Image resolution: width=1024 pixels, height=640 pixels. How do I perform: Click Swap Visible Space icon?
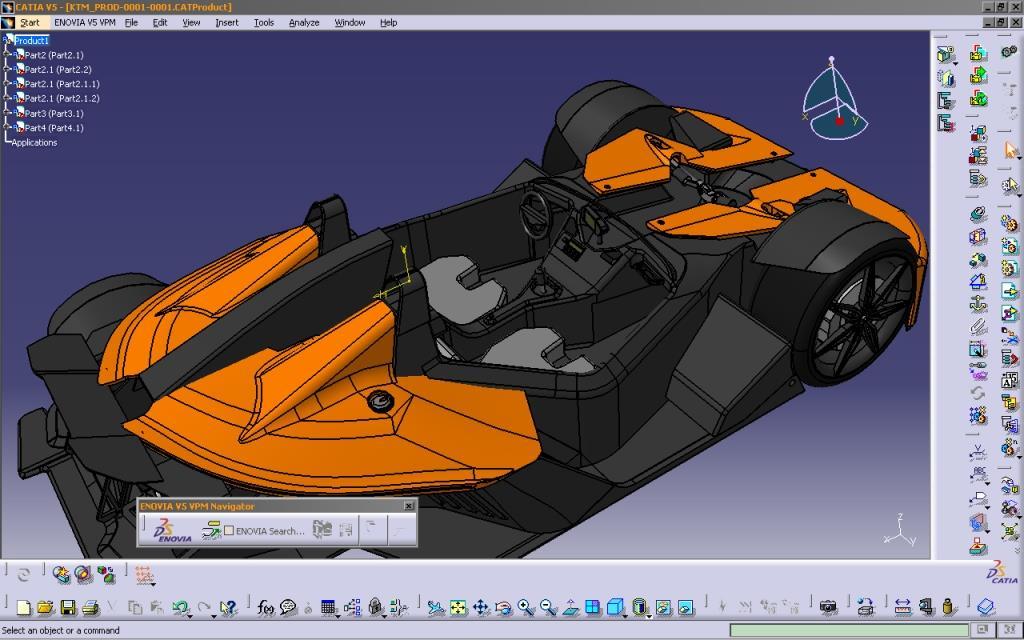click(x=686, y=608)
